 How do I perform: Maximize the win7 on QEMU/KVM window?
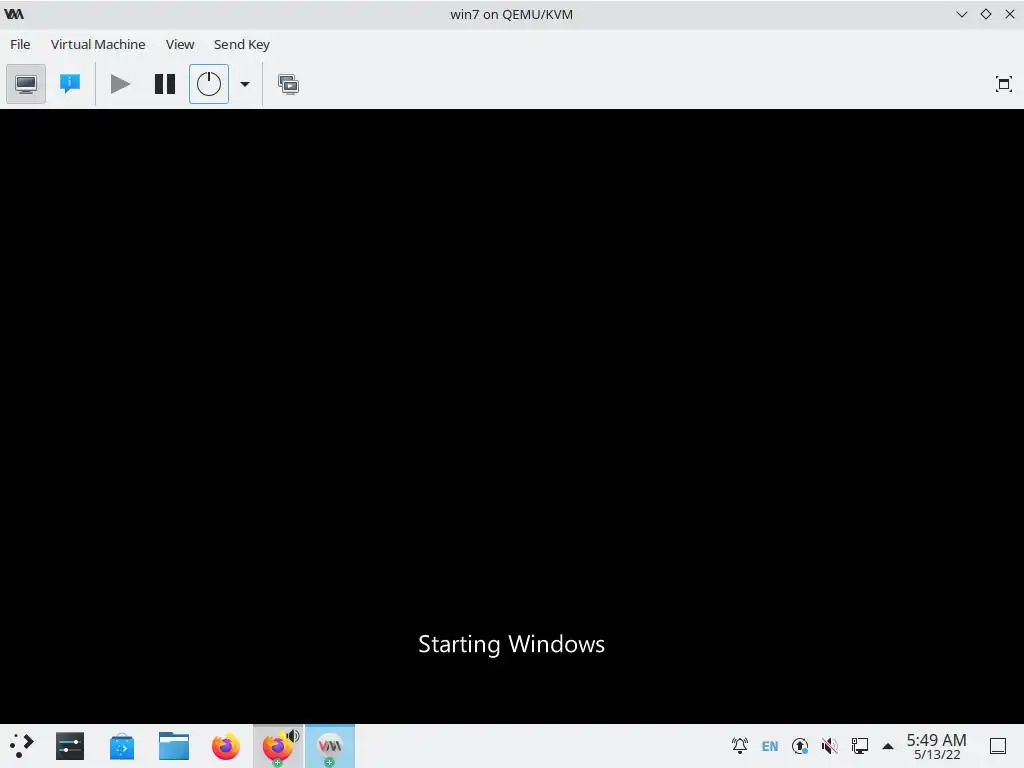click(x=986, y=14)
